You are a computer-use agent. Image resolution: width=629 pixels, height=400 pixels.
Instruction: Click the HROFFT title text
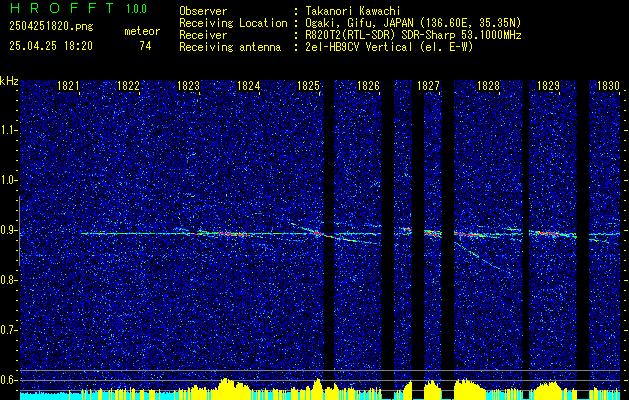tap(62, 8)
